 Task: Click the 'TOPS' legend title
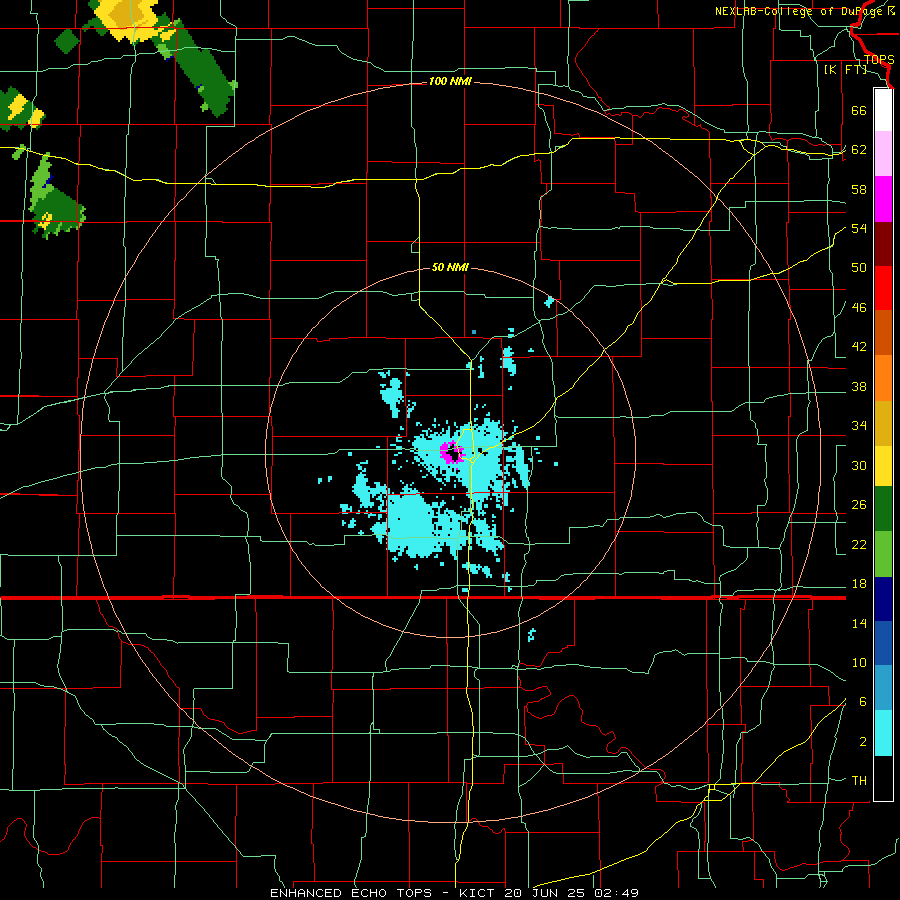(x=878, y=60)
